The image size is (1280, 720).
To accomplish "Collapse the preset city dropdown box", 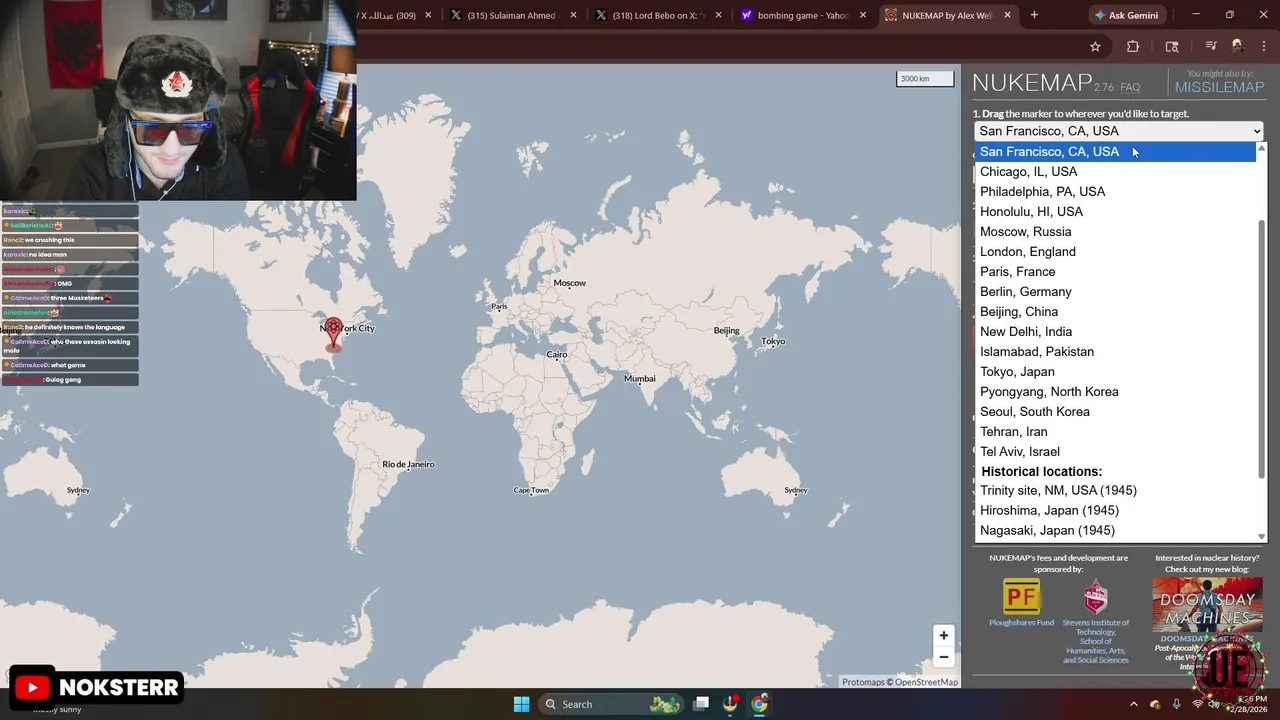I will (1118, 131).
